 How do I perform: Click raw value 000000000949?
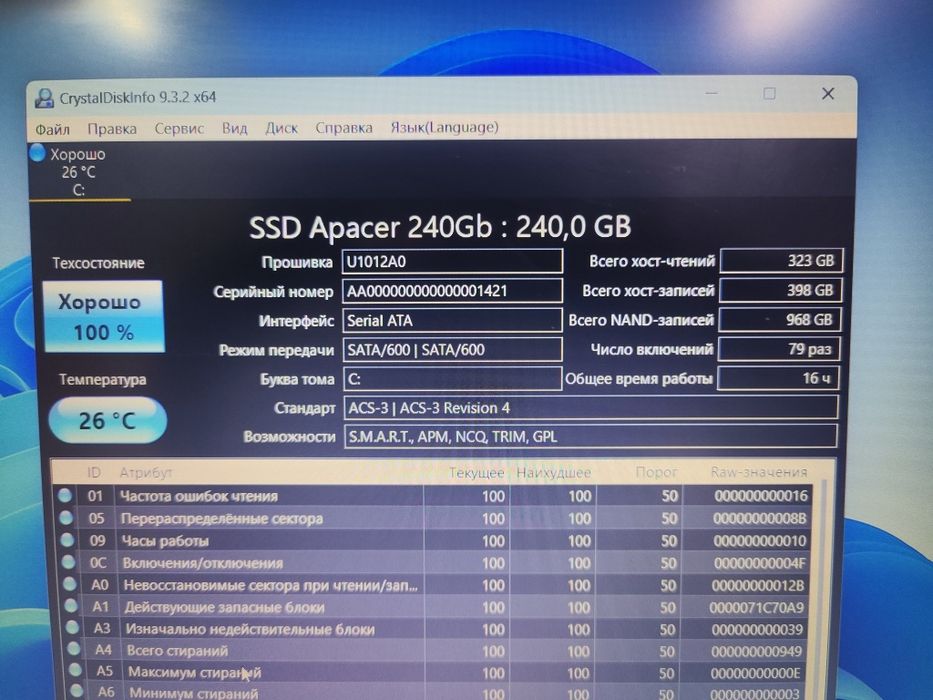point(756,651)
